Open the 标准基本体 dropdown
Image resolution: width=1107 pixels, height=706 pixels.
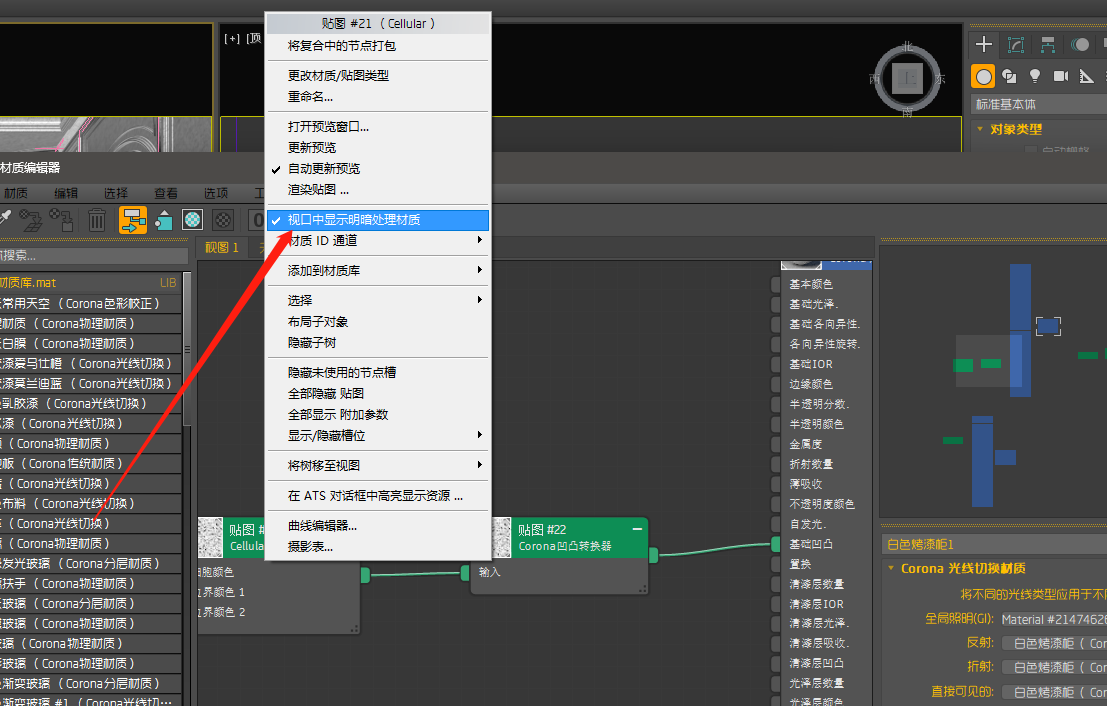(1039, 104)
